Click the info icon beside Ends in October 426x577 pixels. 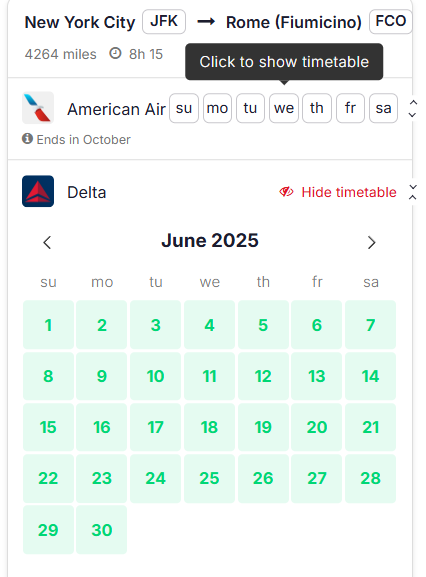coord(27,139)
